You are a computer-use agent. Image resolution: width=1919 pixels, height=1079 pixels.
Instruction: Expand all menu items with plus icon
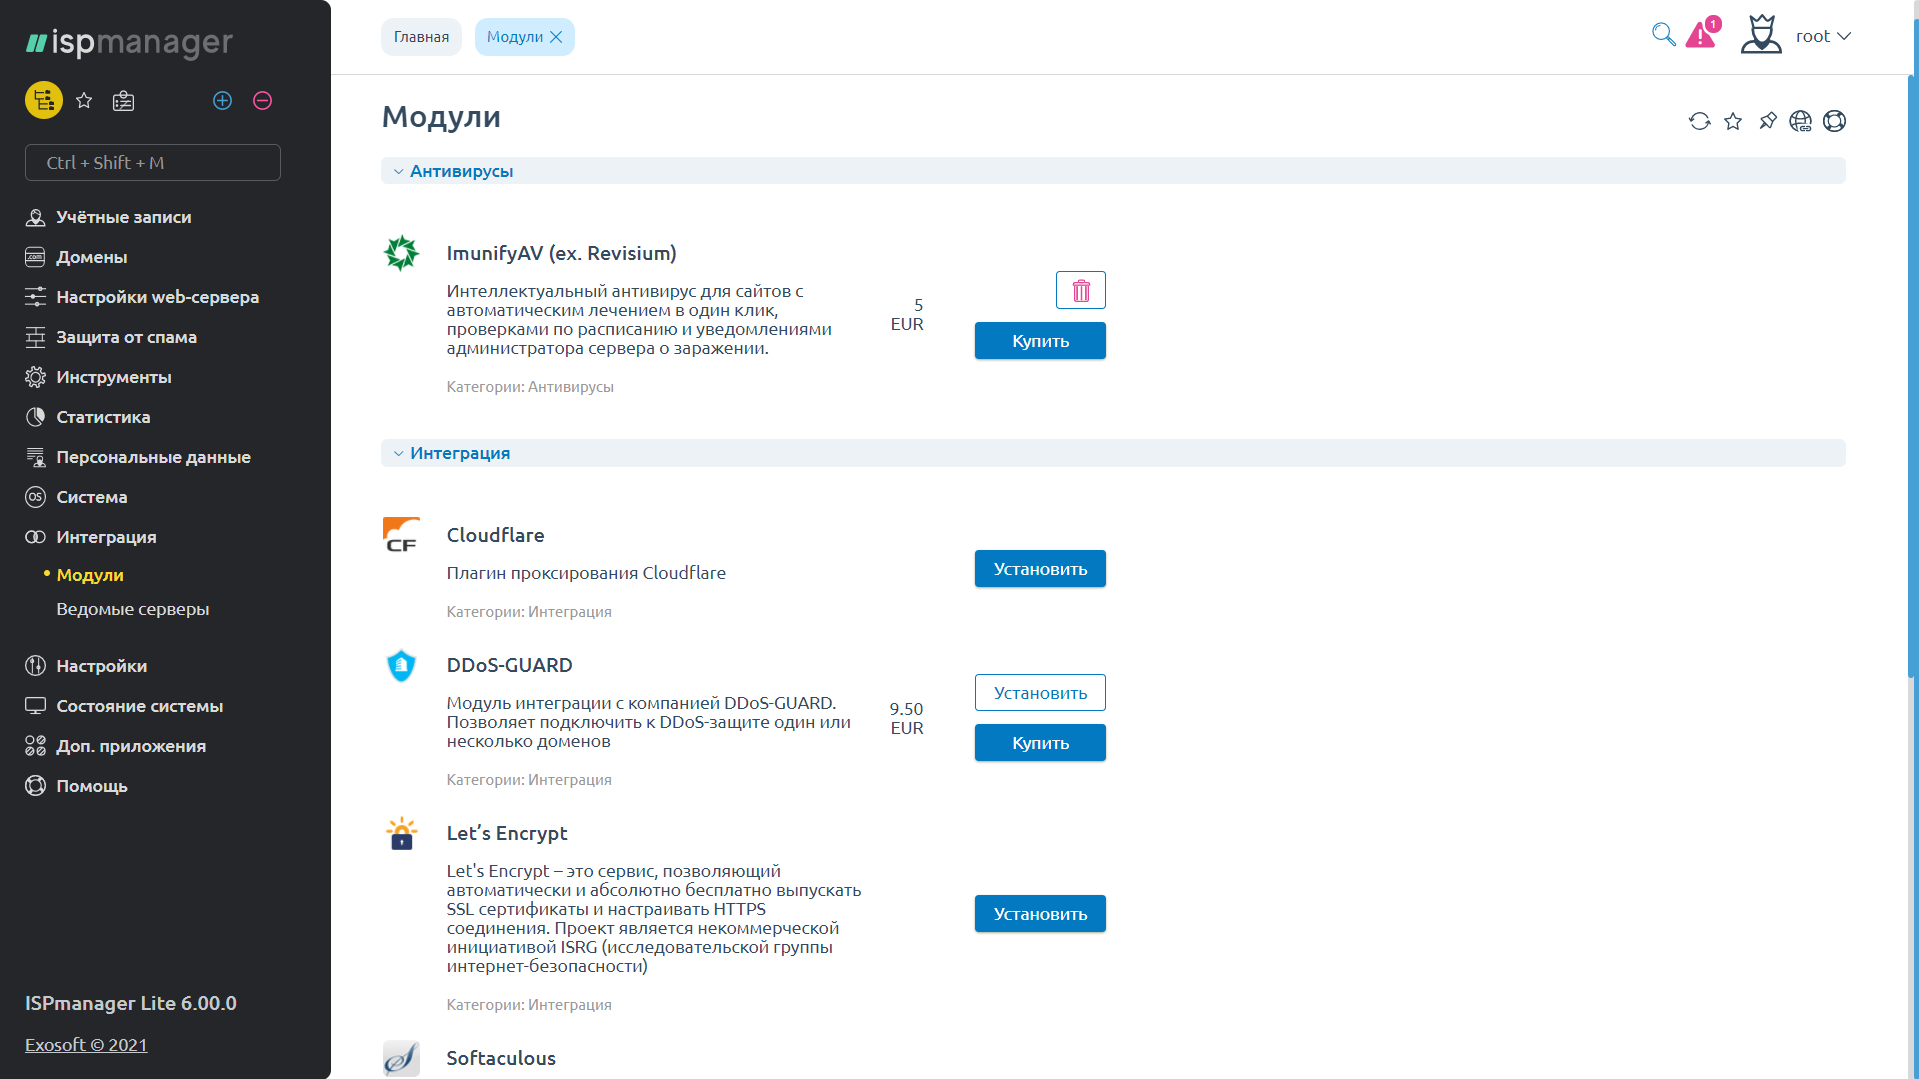pos(222,100)
